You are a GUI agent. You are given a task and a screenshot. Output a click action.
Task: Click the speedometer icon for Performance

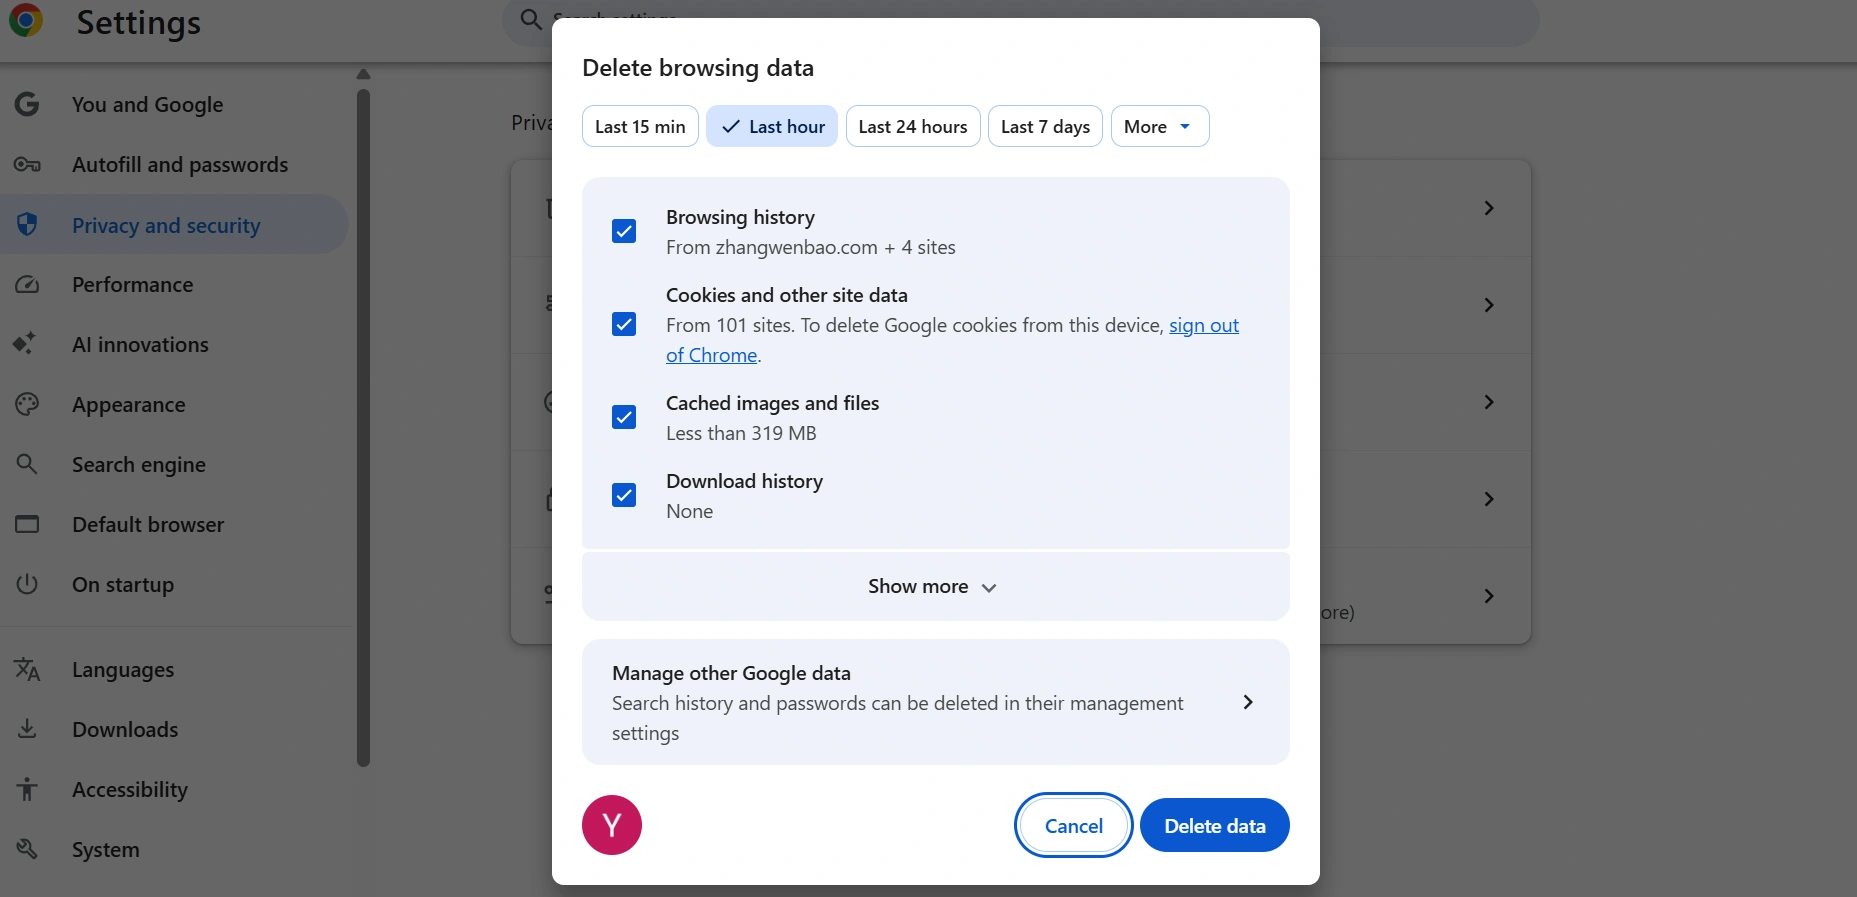[27, 284]
